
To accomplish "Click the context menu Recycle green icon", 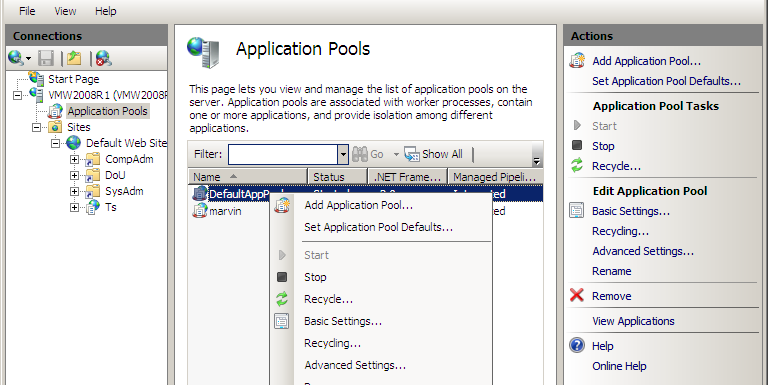I will [282, 299].
